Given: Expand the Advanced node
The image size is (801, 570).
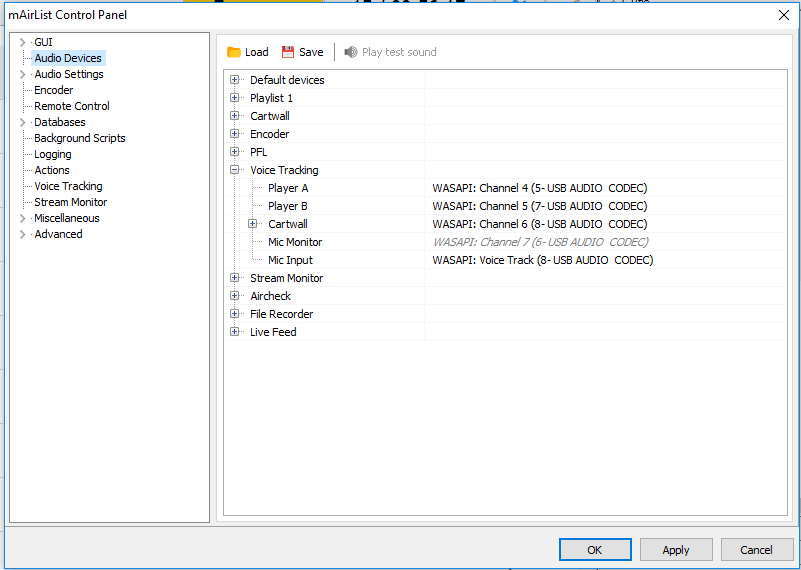Looking at the screenshot, I should (22, 234).
